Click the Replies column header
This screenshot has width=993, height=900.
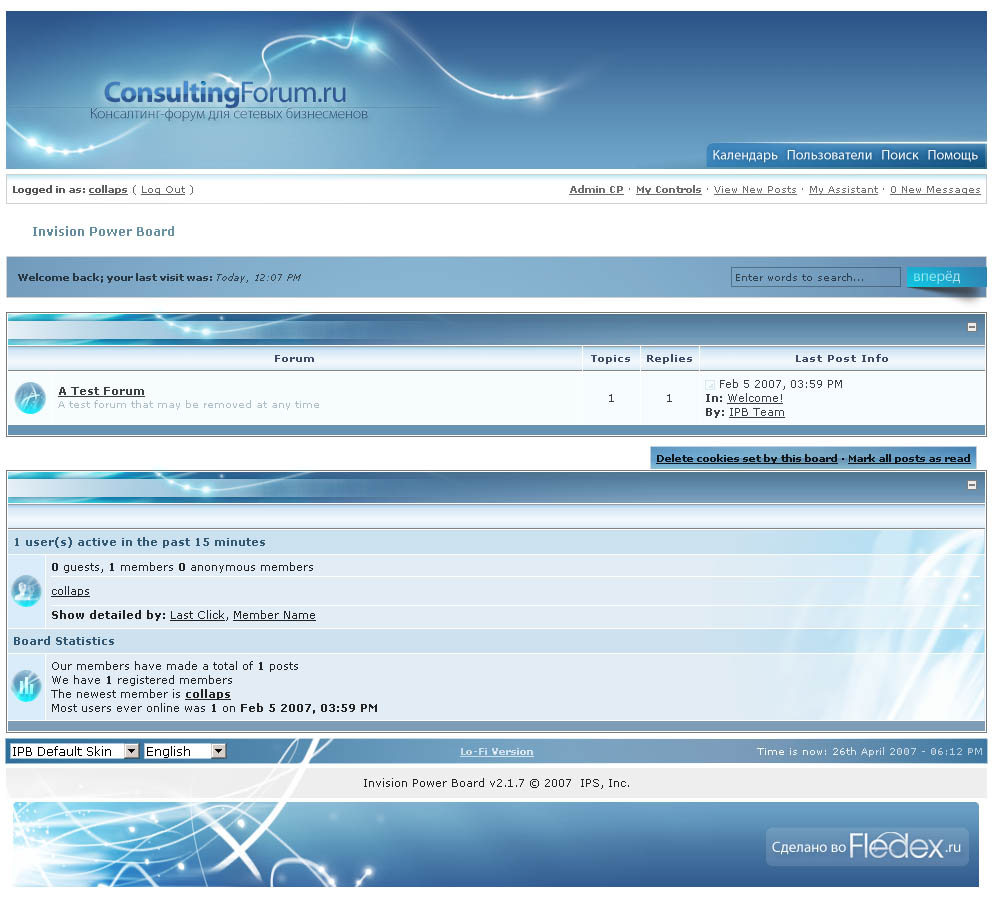pyautogui.click(x=669, y=358)
